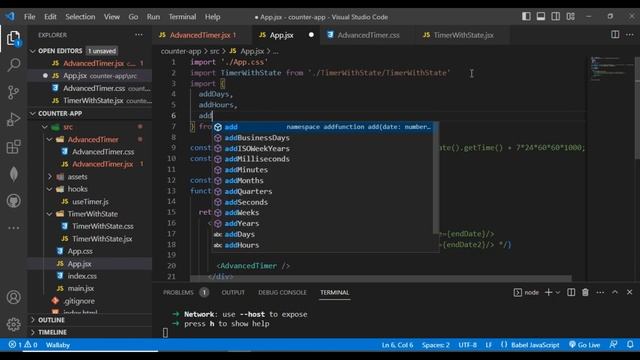This screenshot has height=360, width=640.
Task: Click Wallaby in the status bar
Action: [58, 345]
